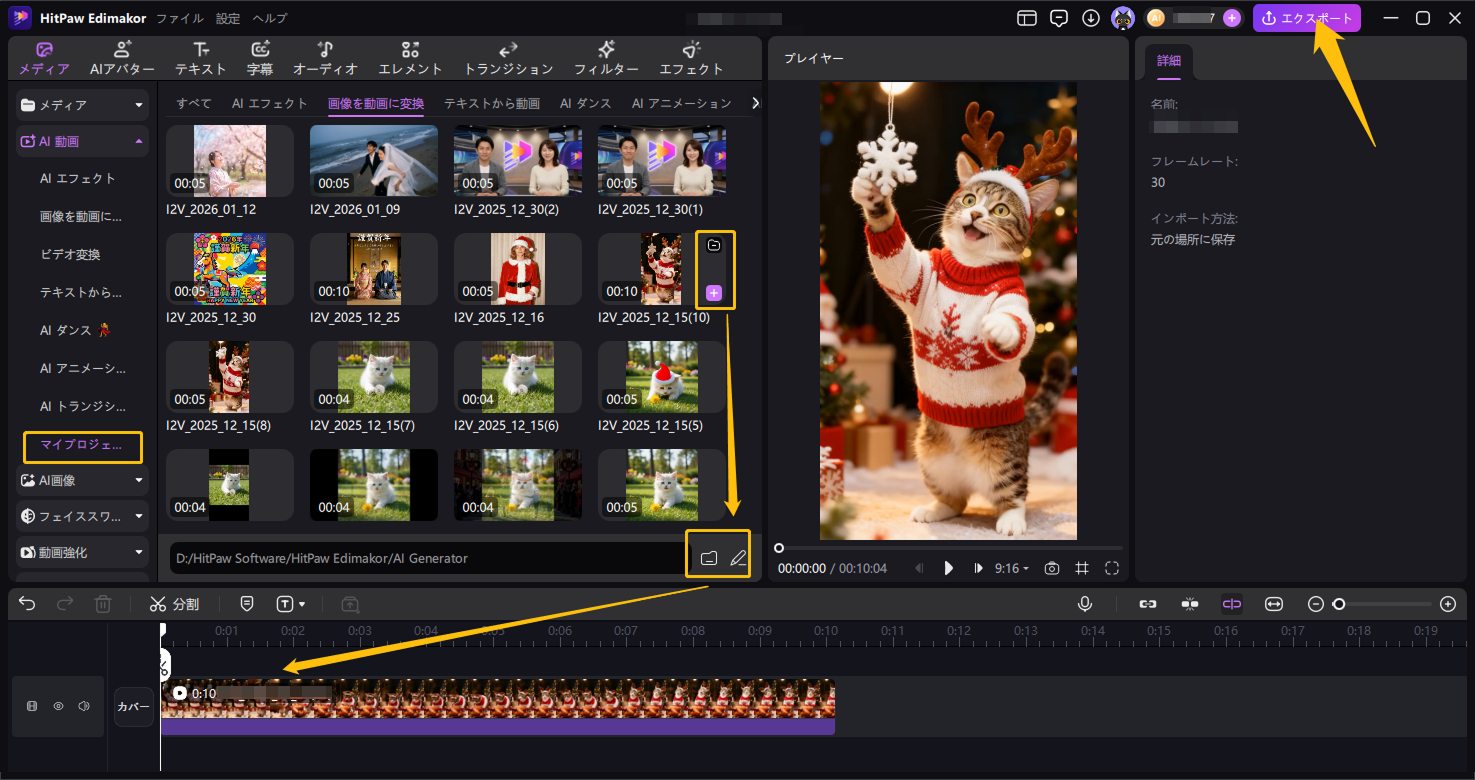Open the 9:16 aspect ratio dropdown
The image size is (1475, 780).
[x=1011, y=568]
